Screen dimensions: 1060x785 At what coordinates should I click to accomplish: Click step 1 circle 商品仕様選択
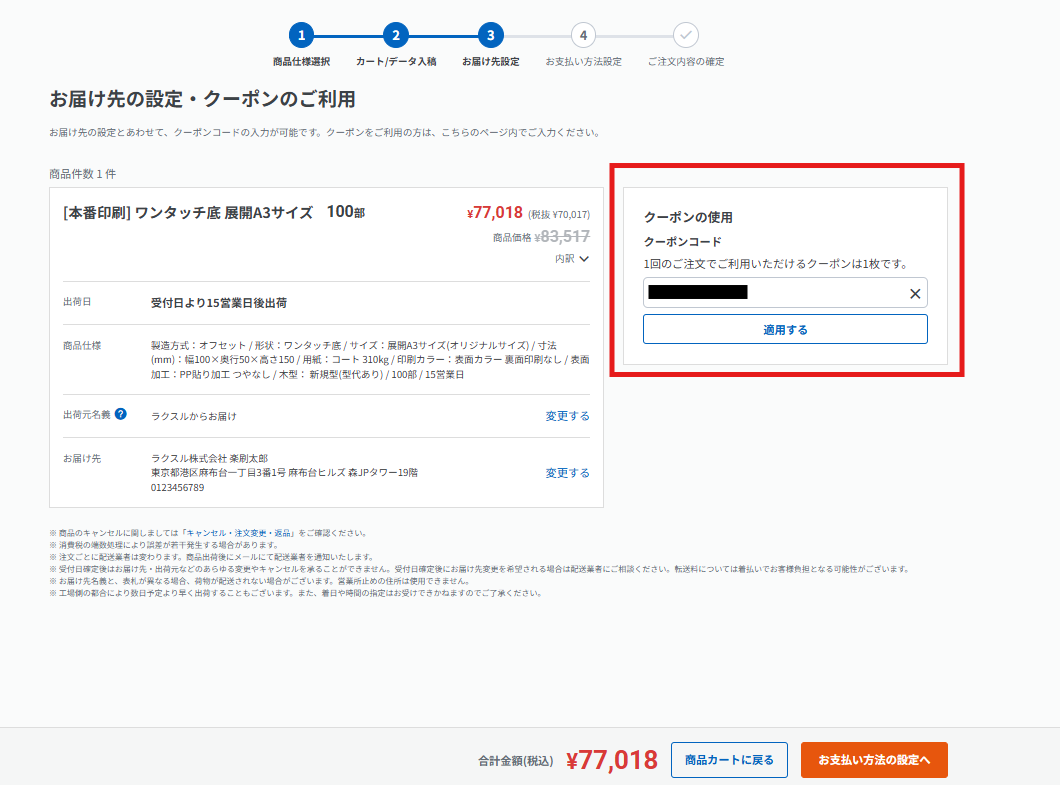[302, 35]
